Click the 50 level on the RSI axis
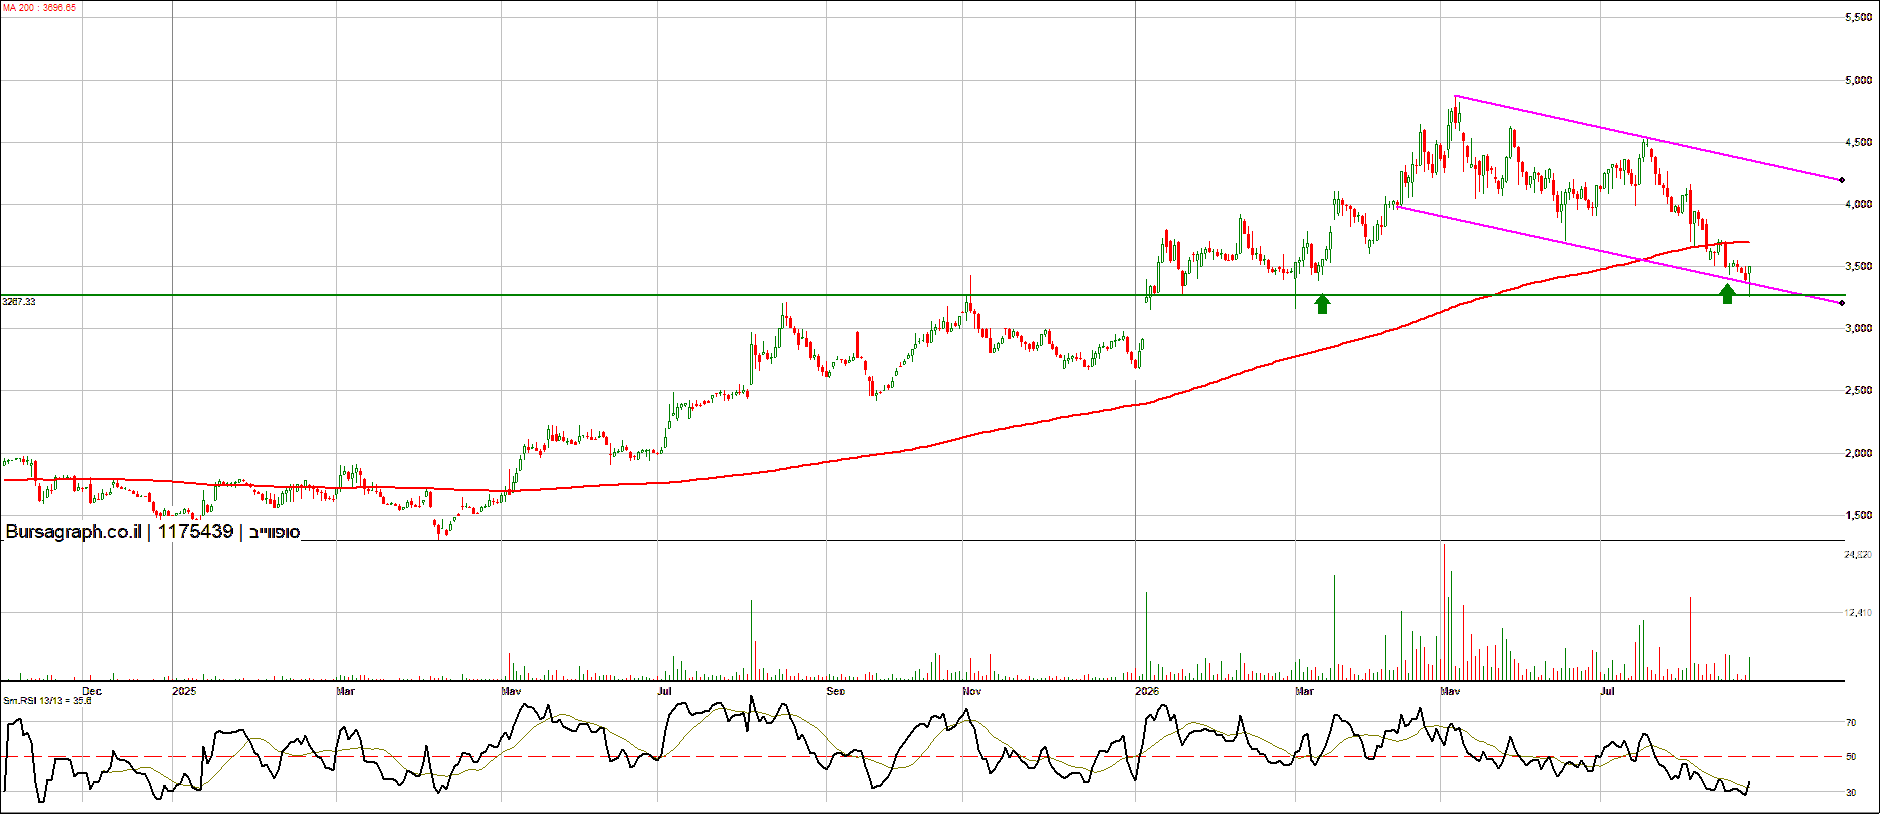The image size is (1880, 814). [x=1851, y=757]
